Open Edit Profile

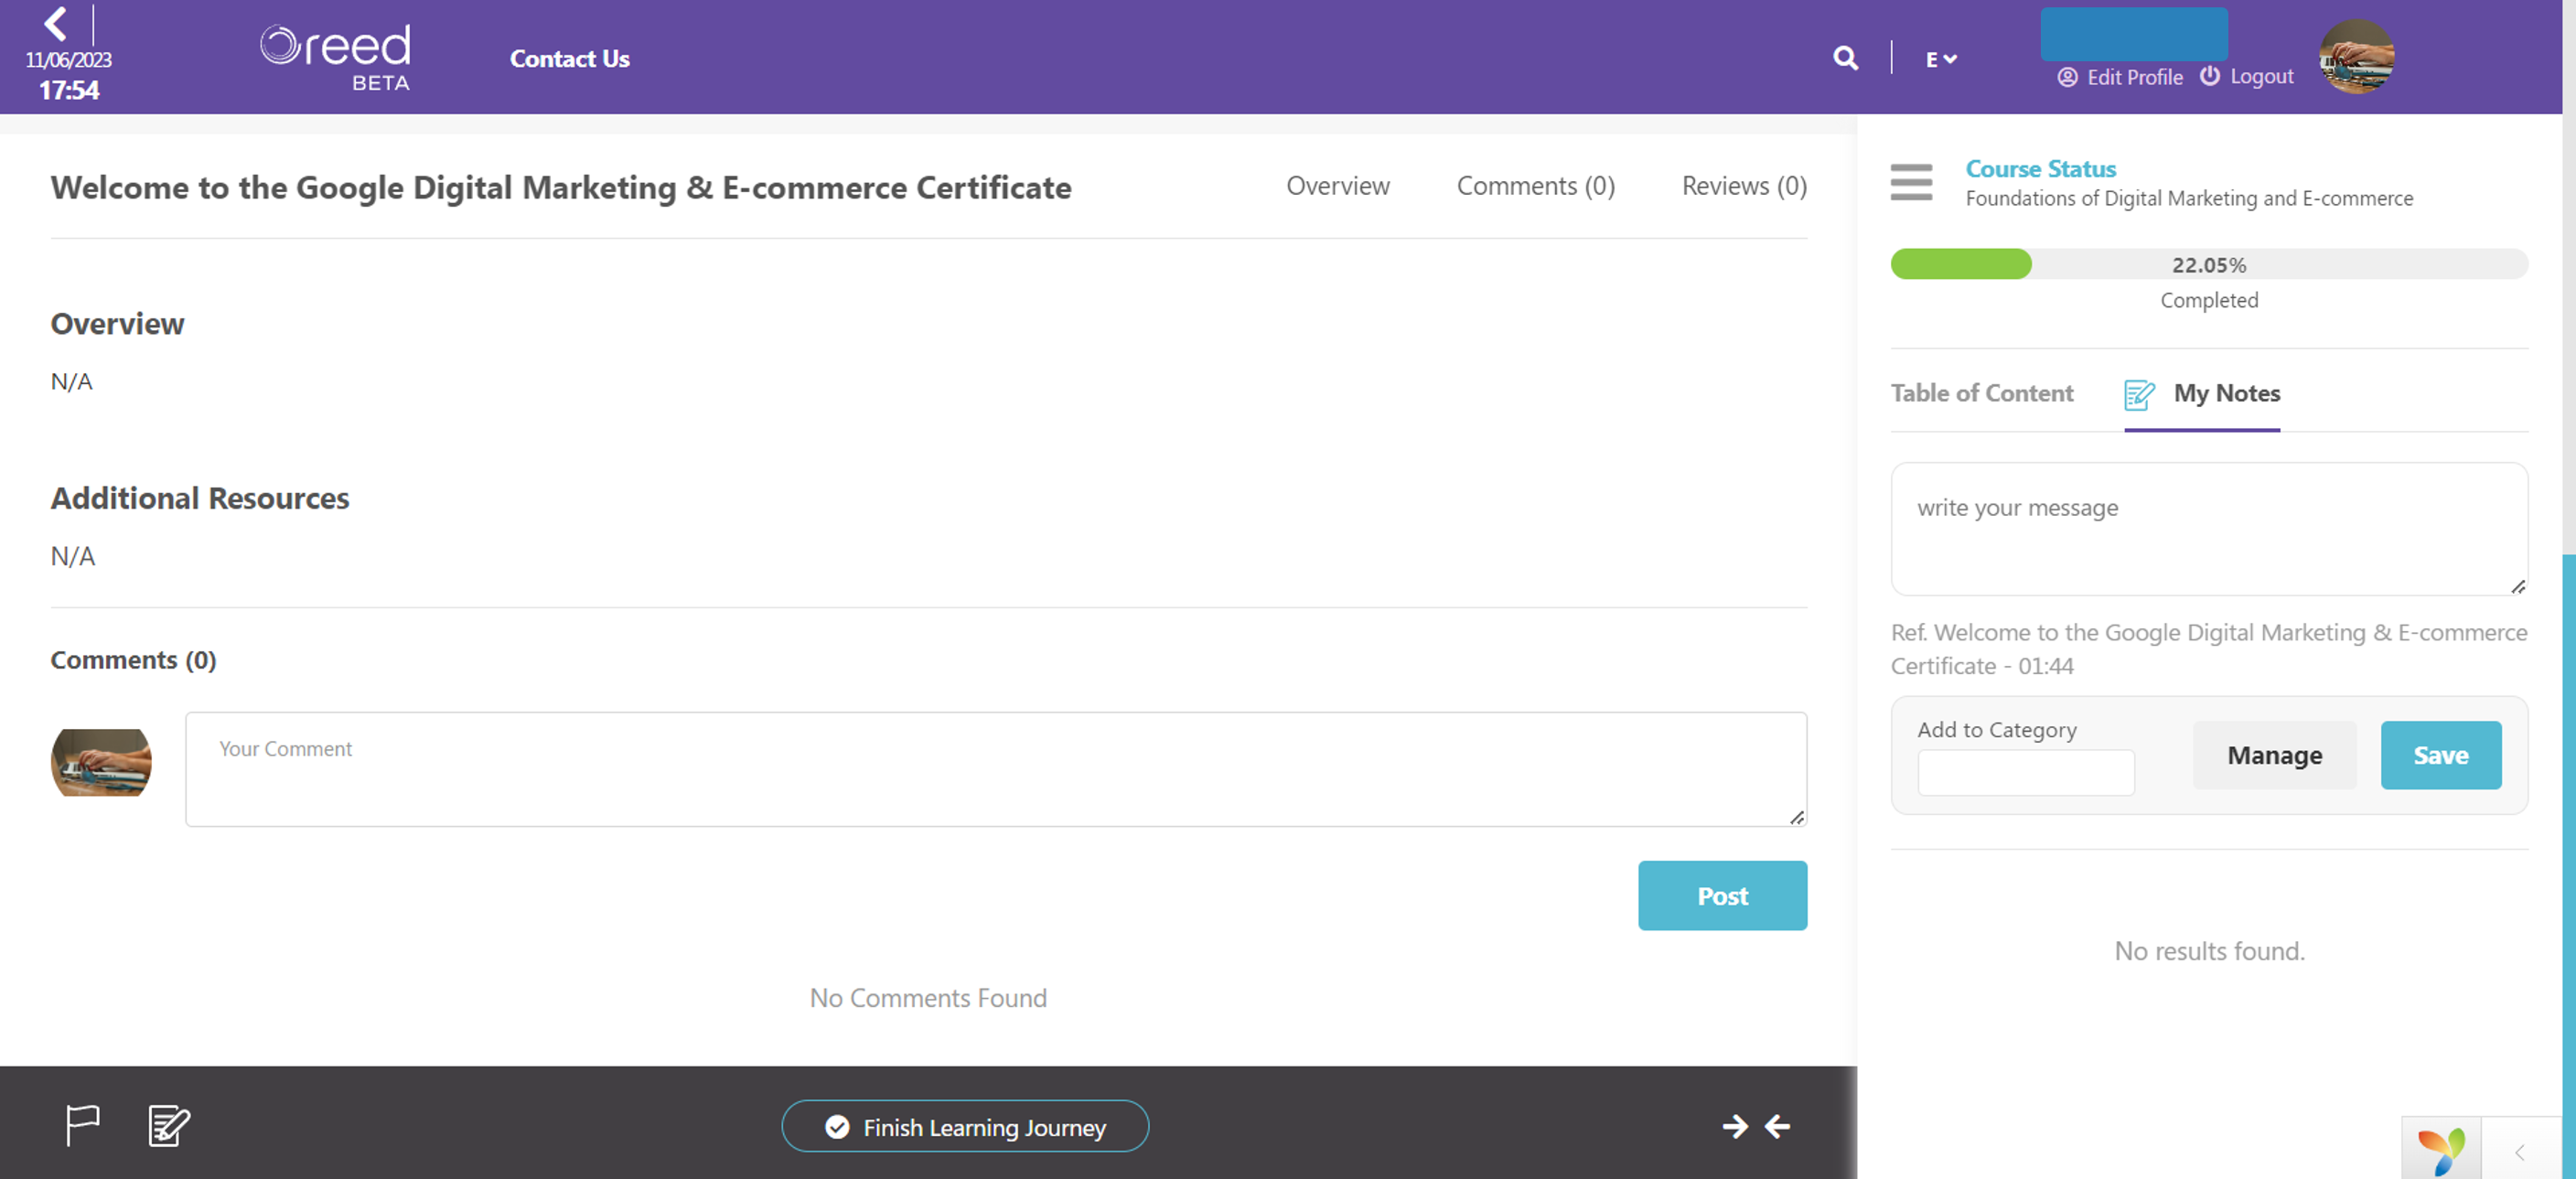pyautogui.click(x=2119, y=77)
